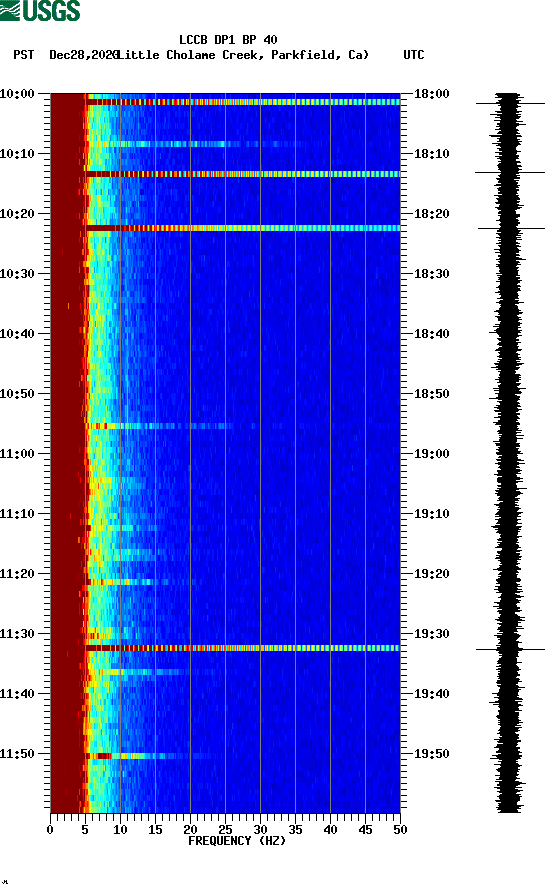
Task: Click the 11:10 PST time label
Action: (x=17, y=514)
